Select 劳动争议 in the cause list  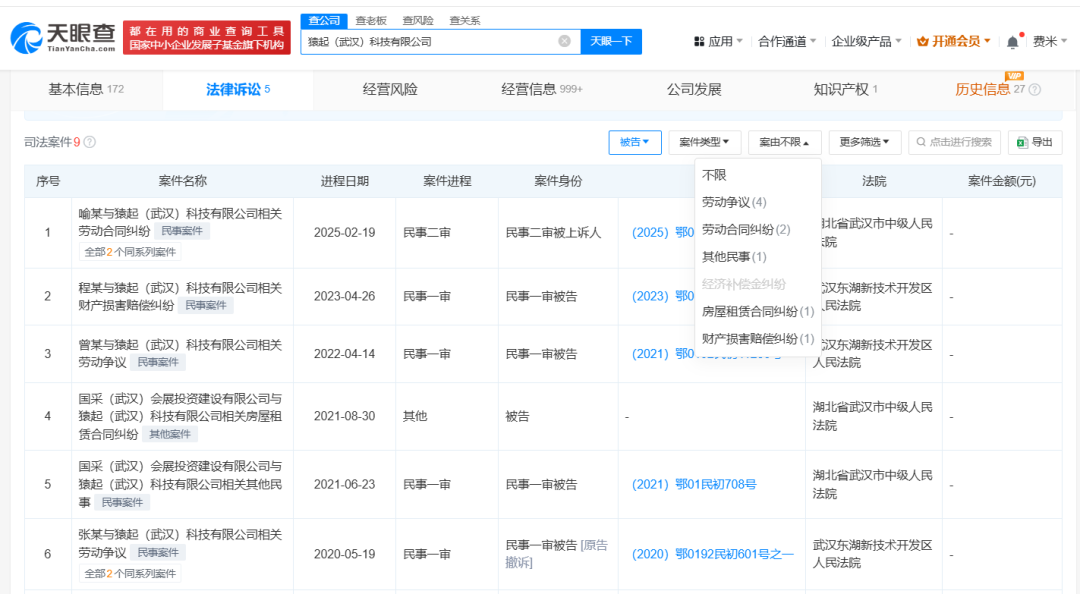pyautogui.click(x=734, y=203)
